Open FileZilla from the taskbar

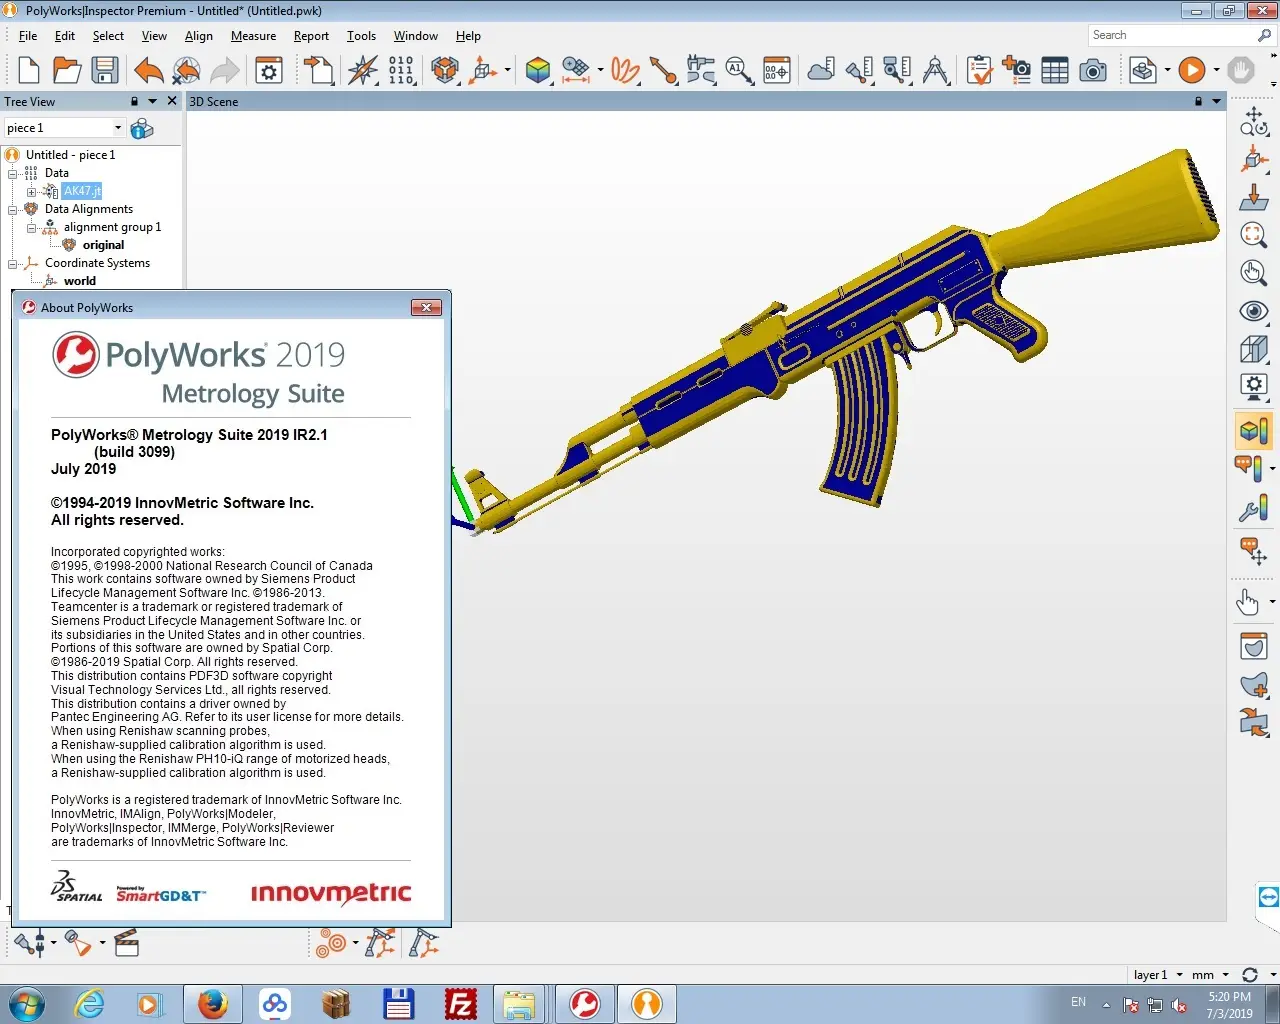coord(460,1003)
